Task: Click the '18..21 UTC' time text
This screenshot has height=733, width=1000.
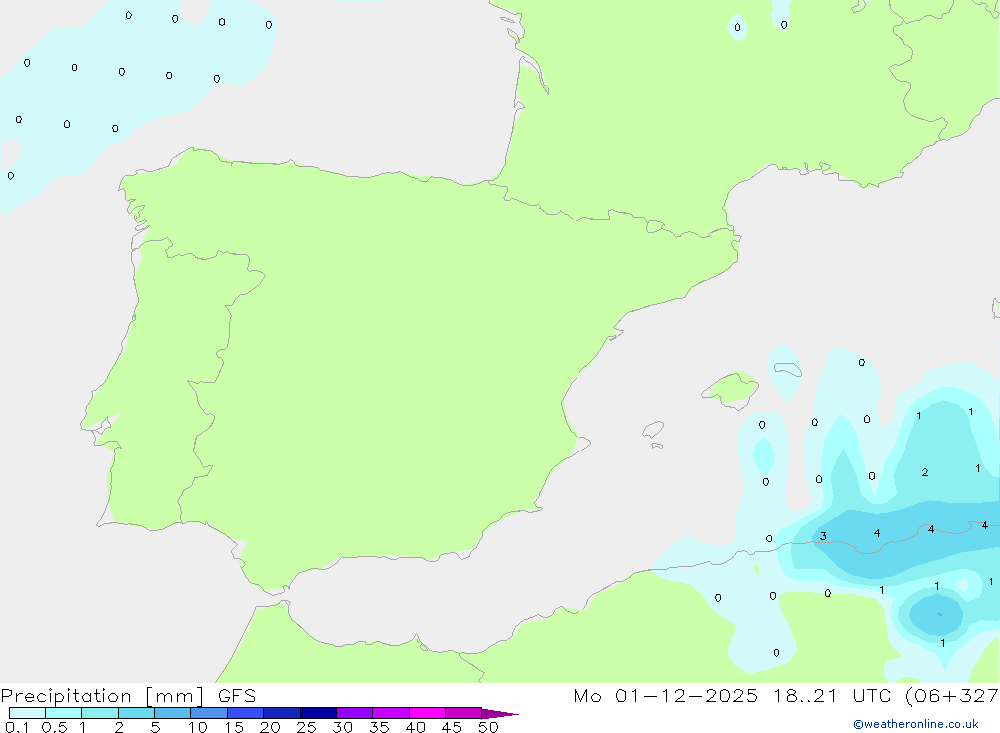Action: click(832, 696)
